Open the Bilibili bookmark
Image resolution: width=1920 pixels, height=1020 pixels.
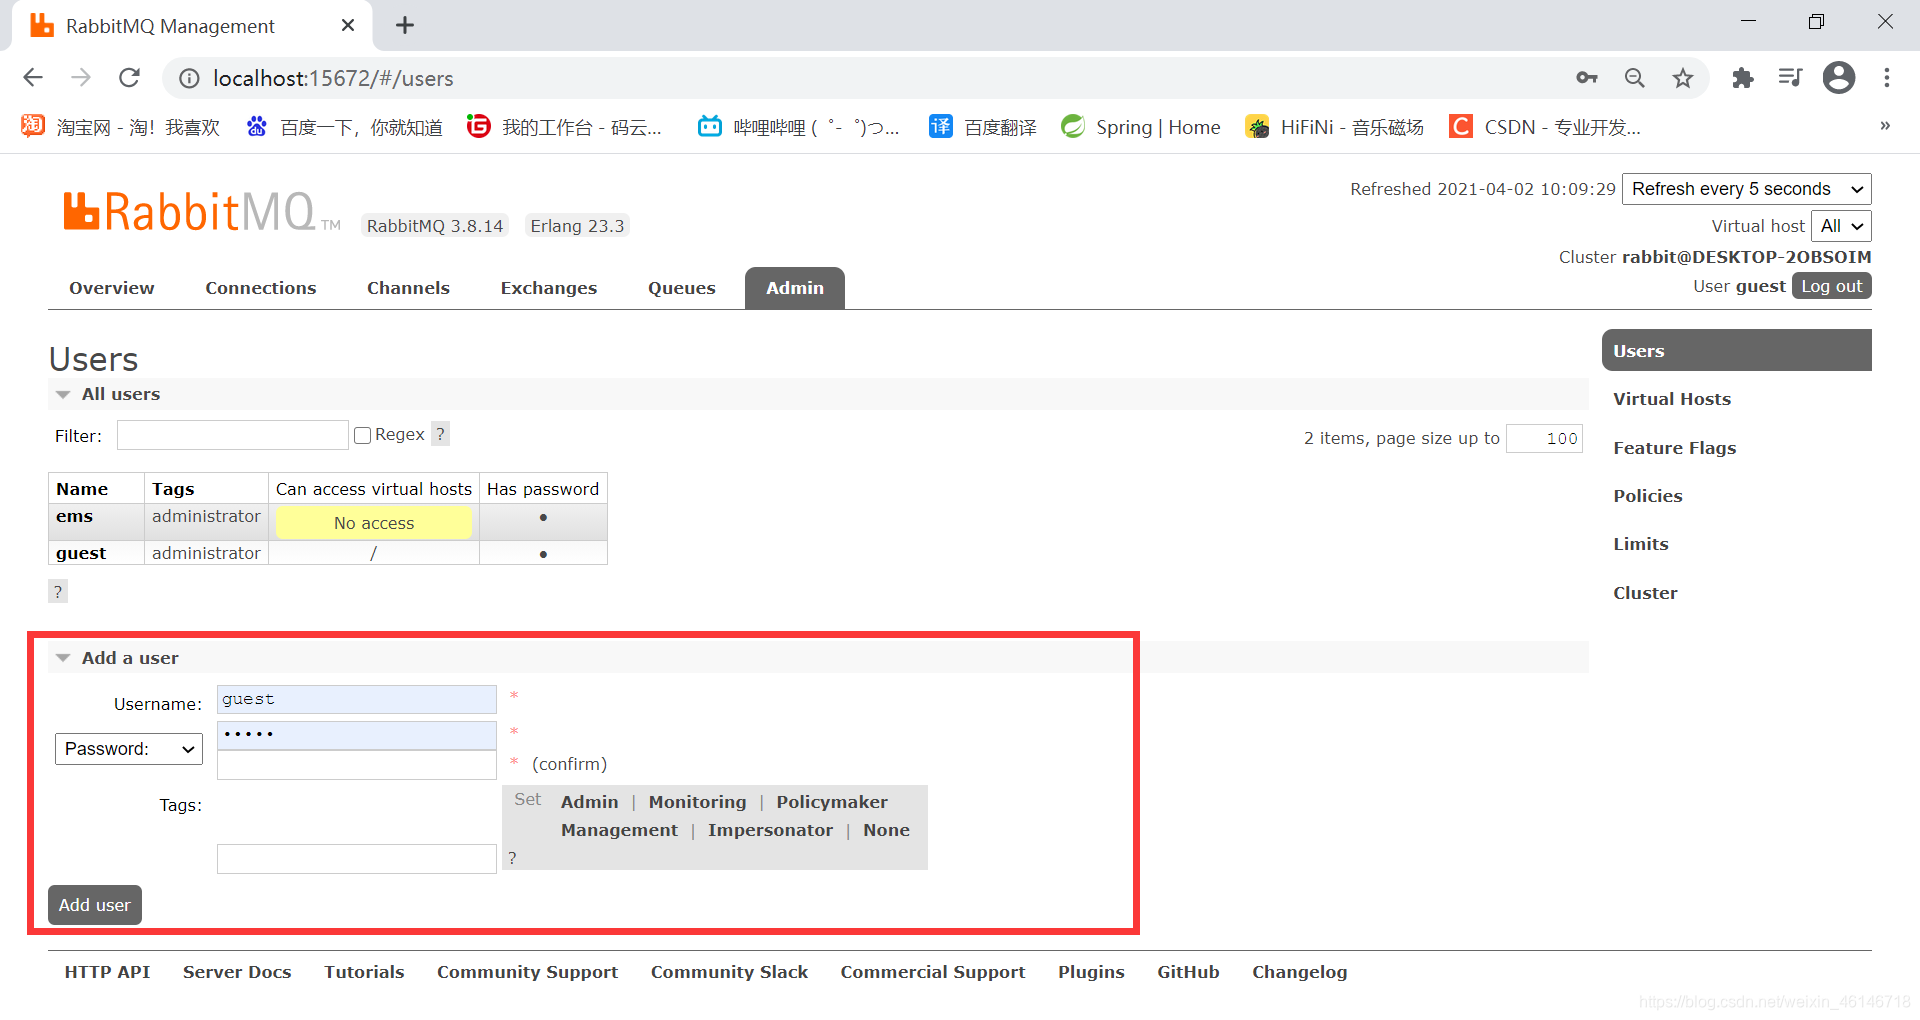pos(799,127)
